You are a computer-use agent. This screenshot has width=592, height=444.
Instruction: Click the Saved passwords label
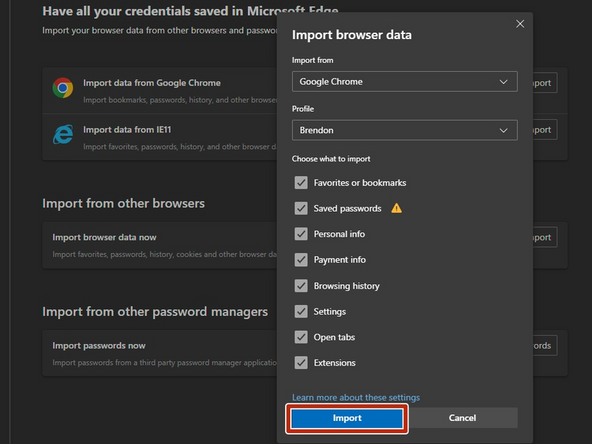pos(347,208)
